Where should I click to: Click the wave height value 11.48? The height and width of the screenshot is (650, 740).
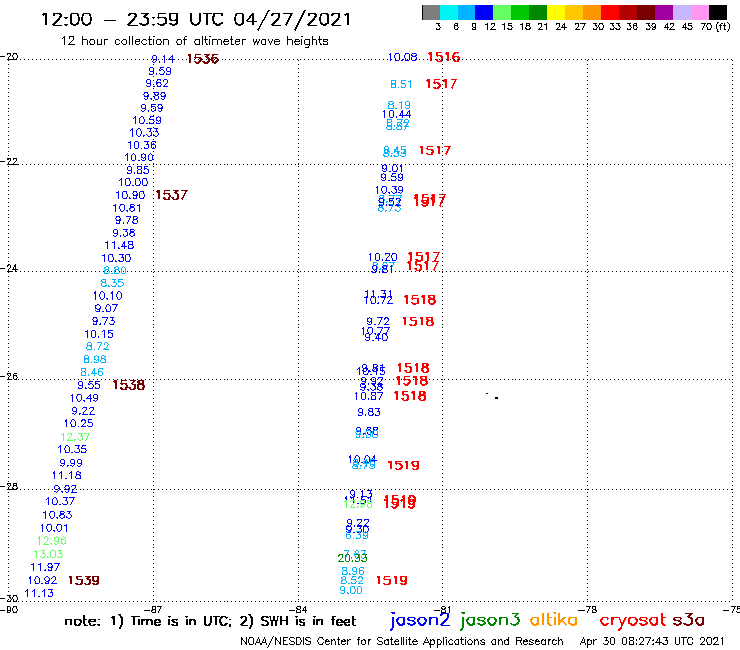(x=119, y=245)
